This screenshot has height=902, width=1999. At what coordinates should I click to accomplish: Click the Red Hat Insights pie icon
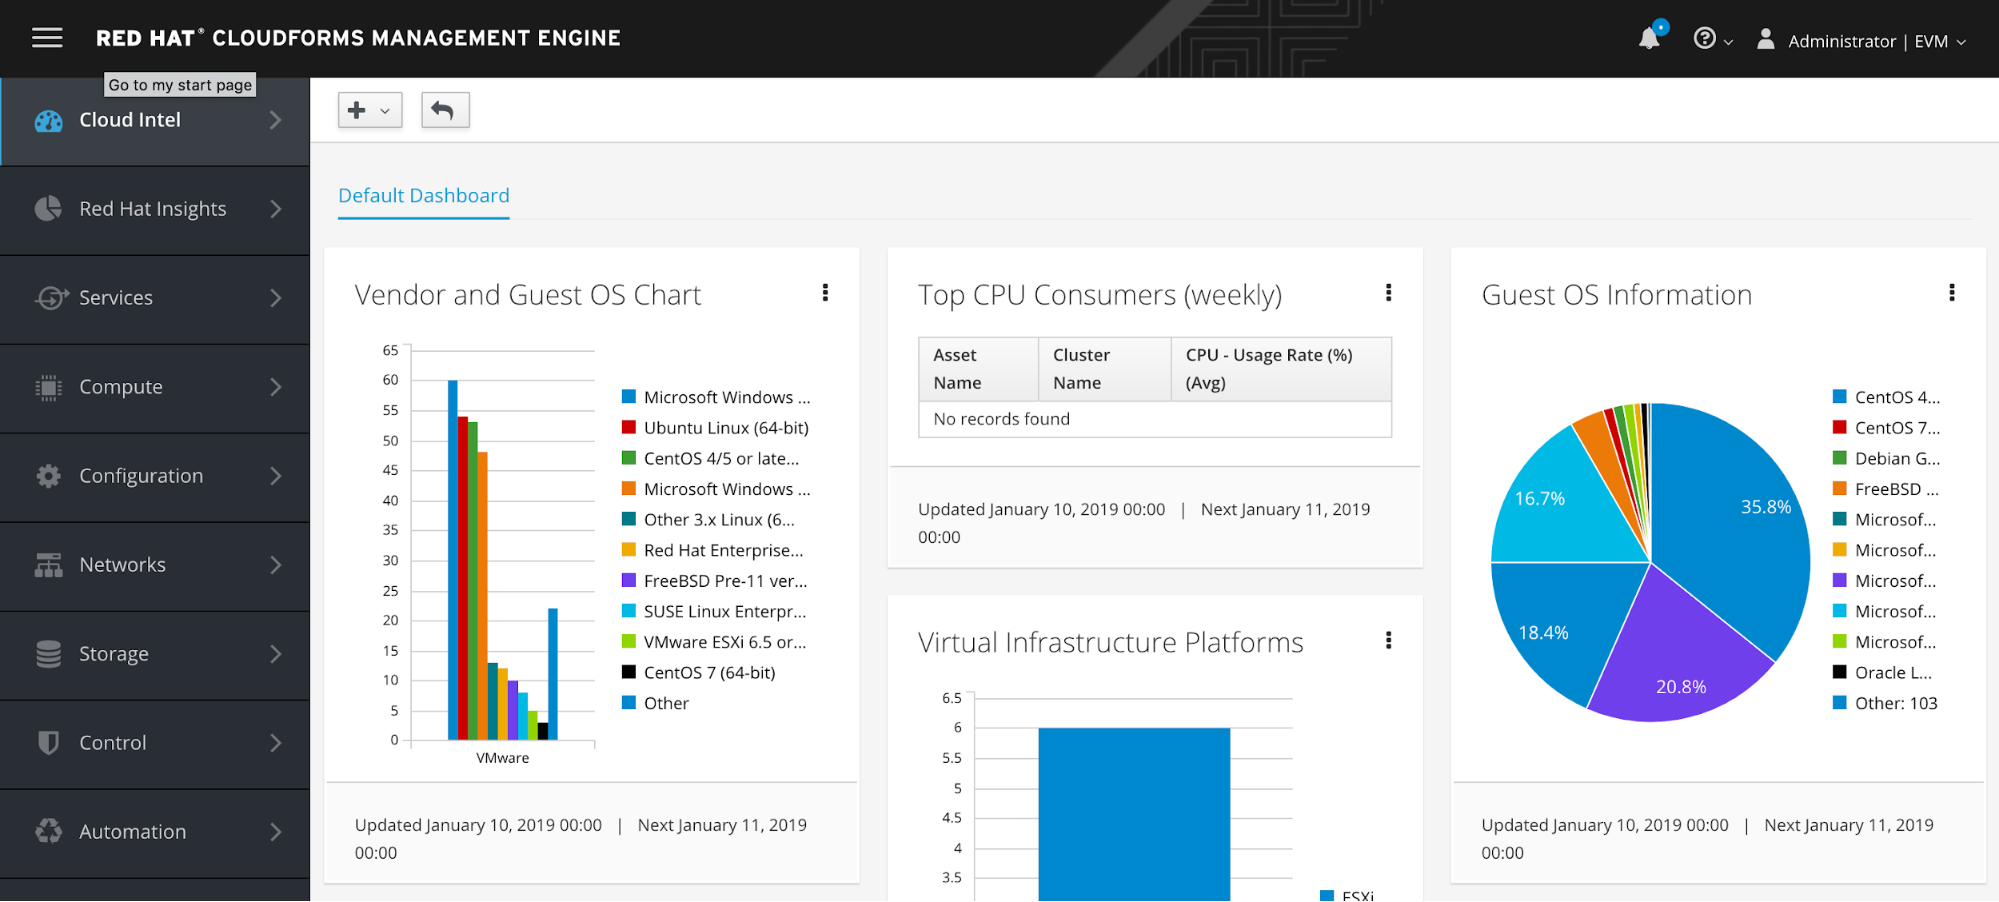point(48,209)
